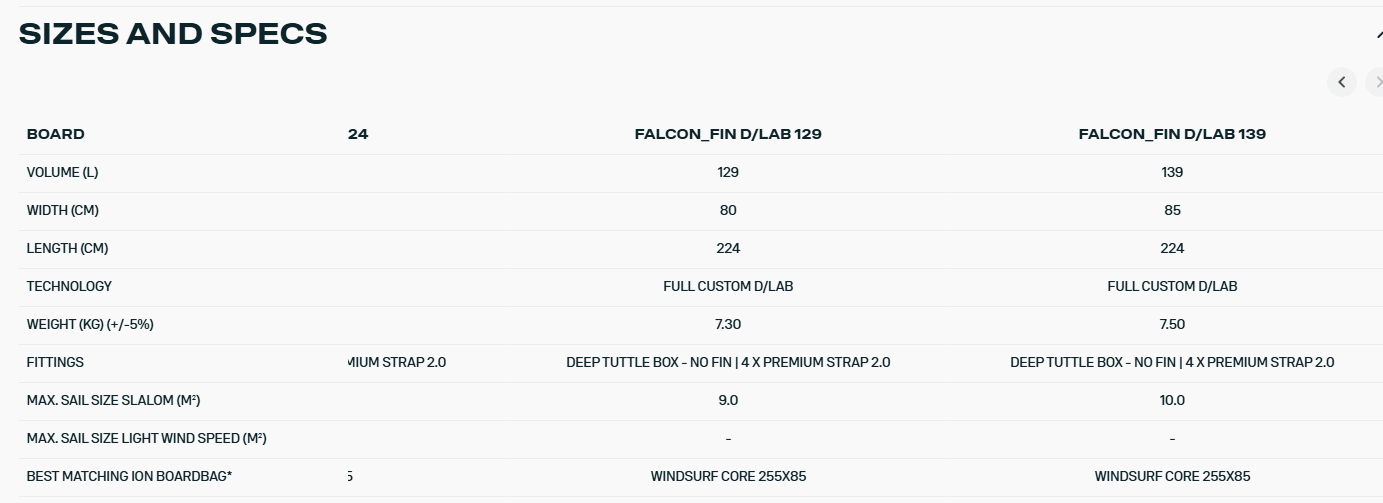Click the 10.0 max sail size cell
This screenshot has height=503, width=1383.
coord(1172,400)
